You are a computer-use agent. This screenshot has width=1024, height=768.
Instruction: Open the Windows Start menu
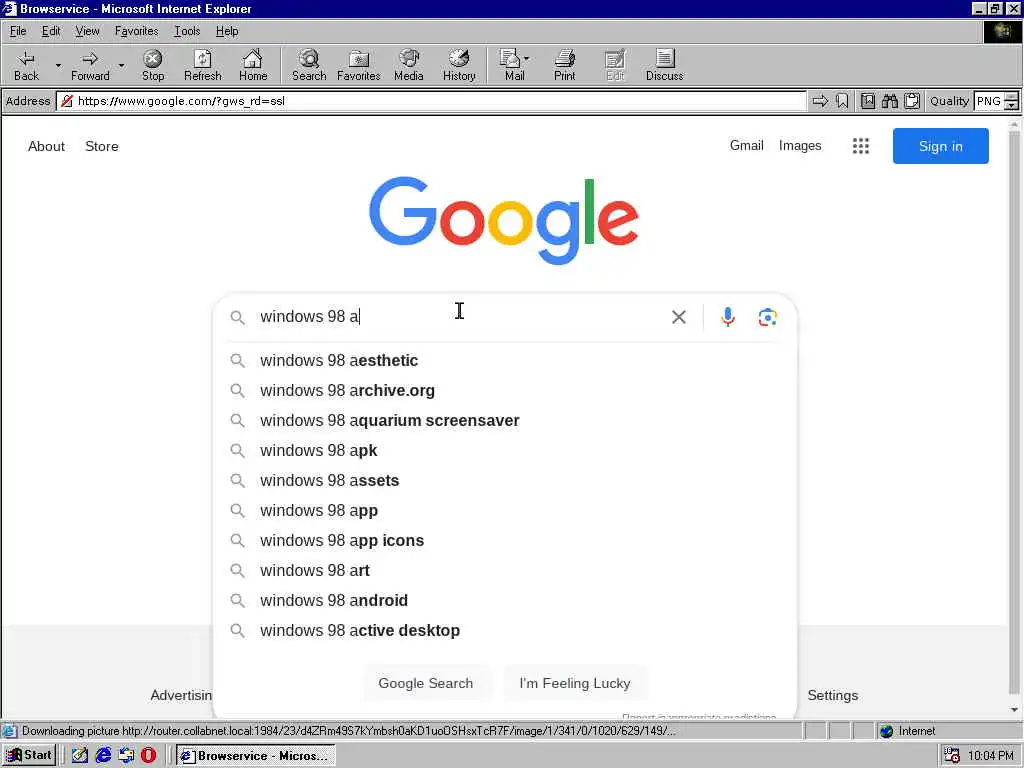point(29,756)
